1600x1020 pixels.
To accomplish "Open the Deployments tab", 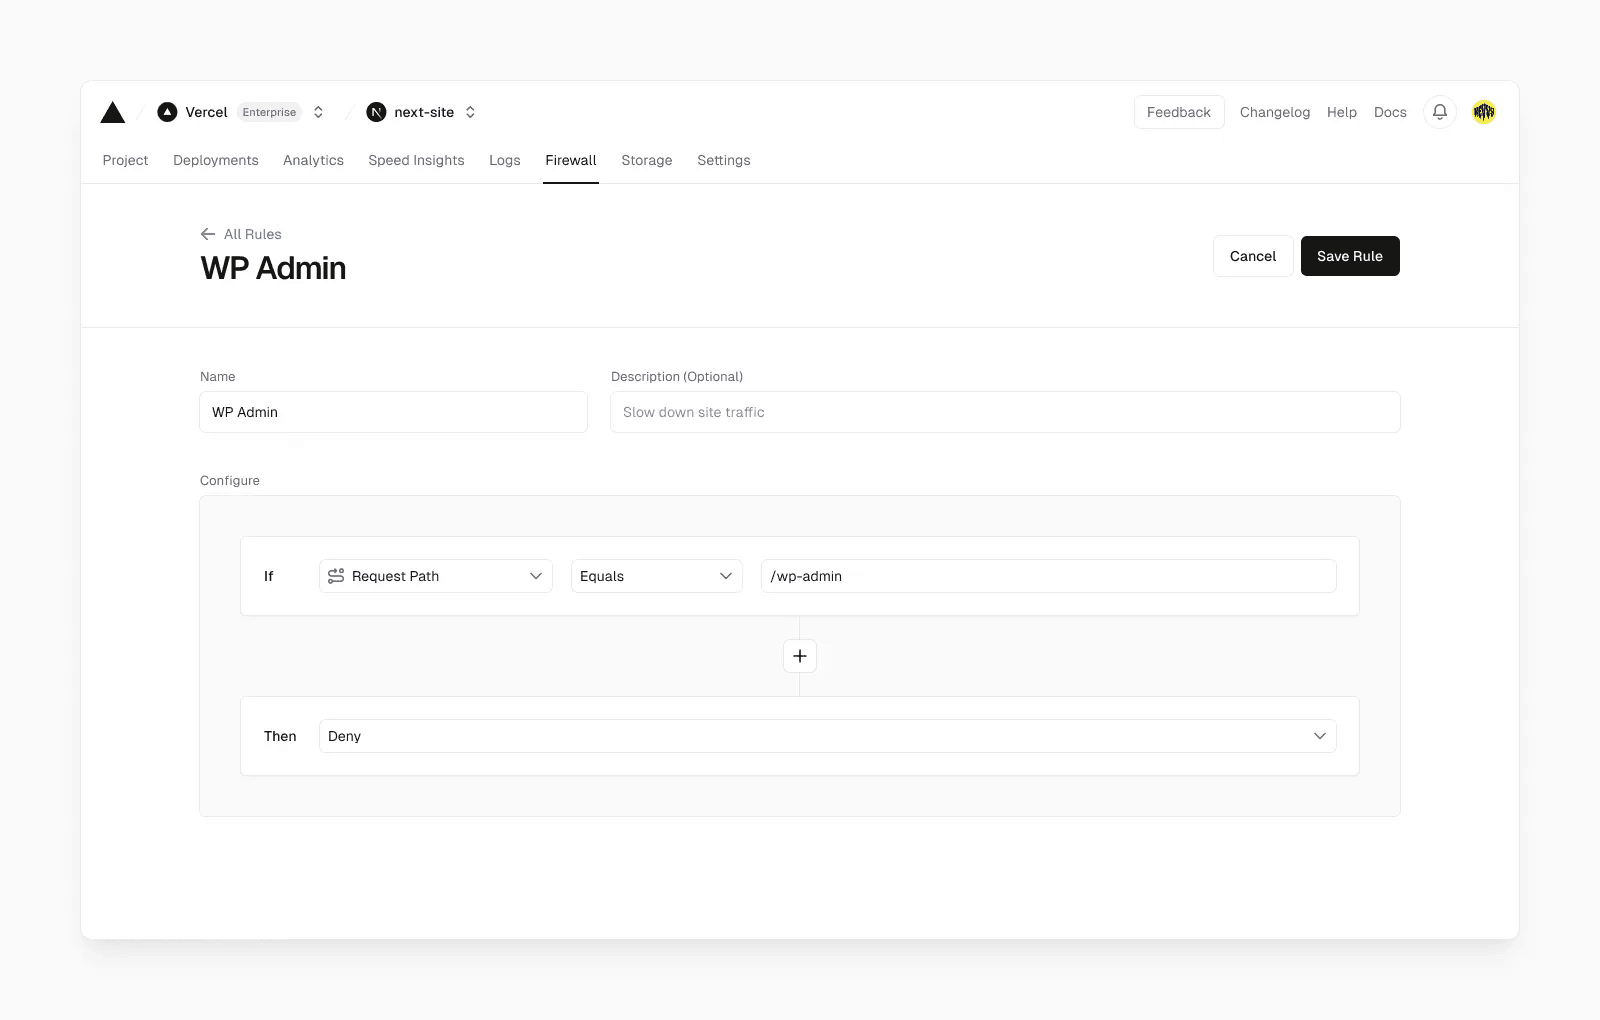I will [x=215, y=160].
